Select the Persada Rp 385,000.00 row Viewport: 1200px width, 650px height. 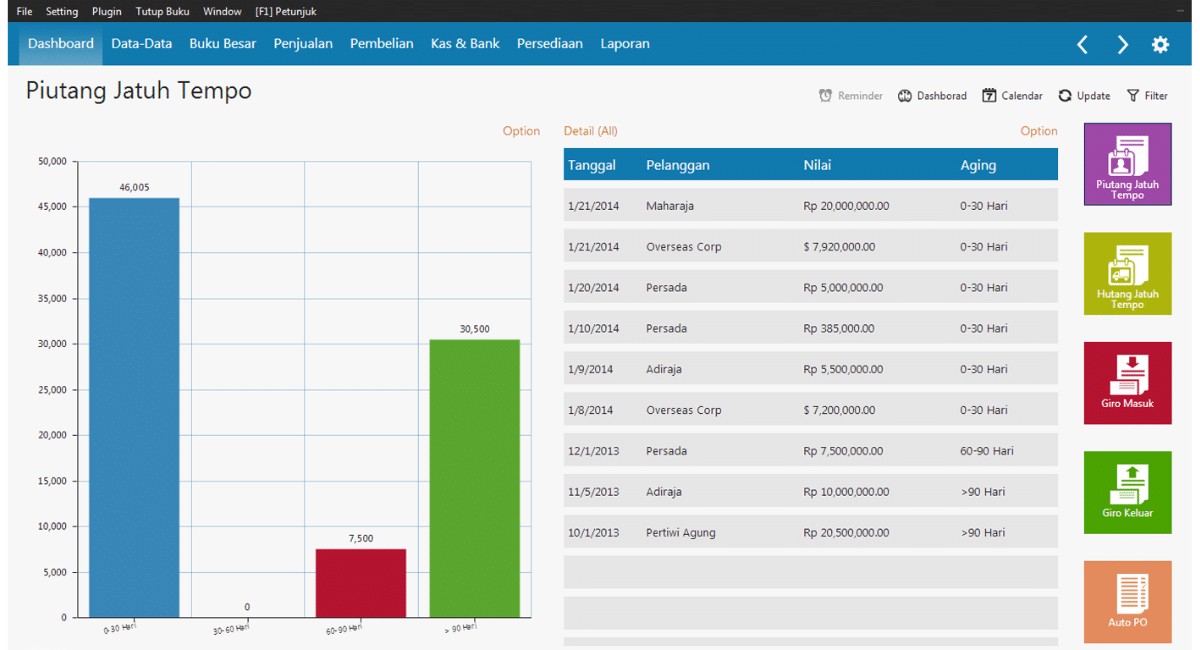point(810,328)
